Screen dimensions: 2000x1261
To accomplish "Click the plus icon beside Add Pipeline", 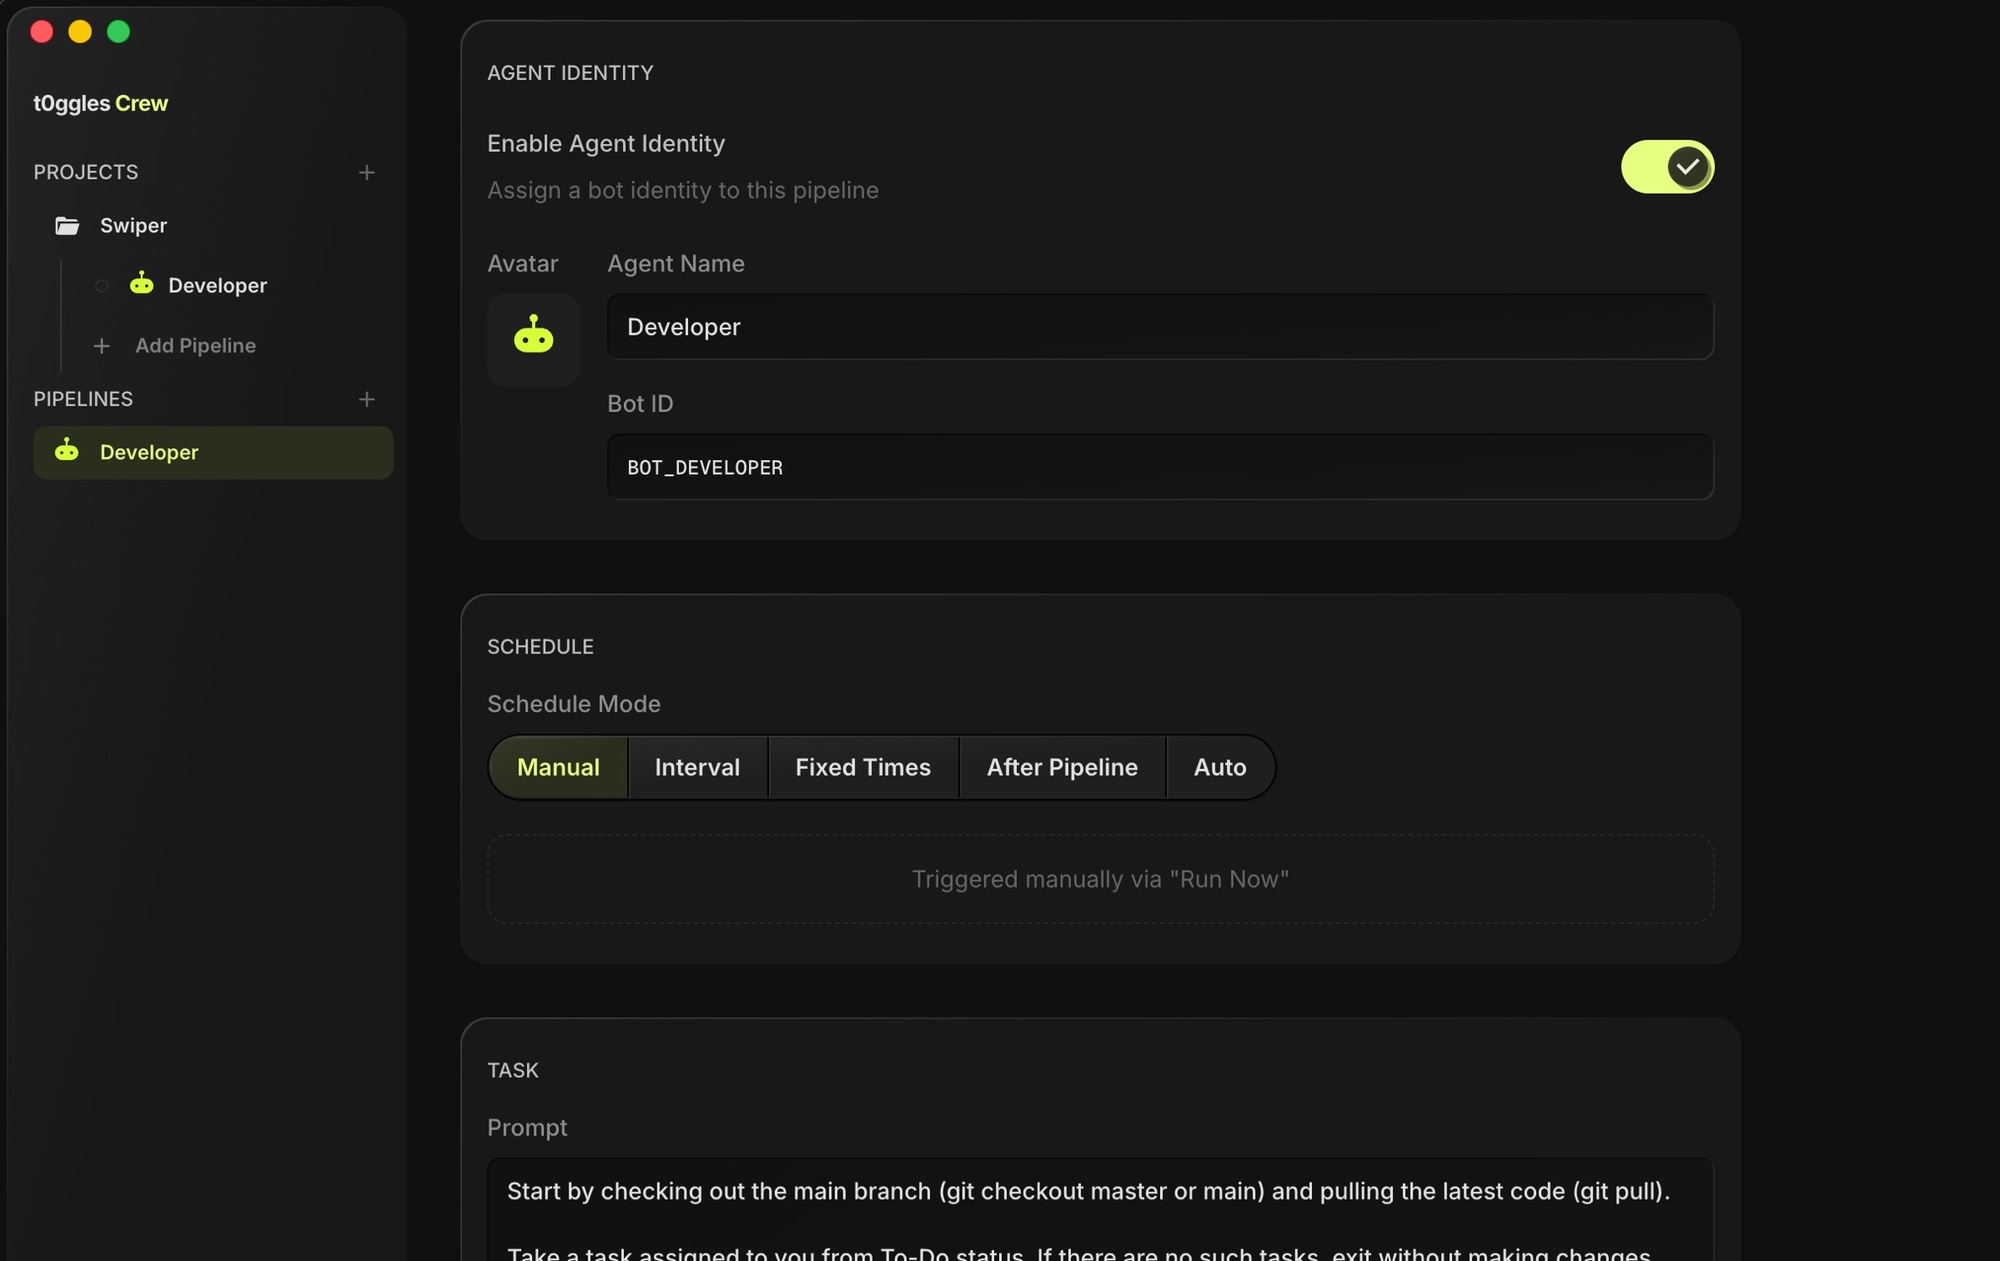I will 101,346.
